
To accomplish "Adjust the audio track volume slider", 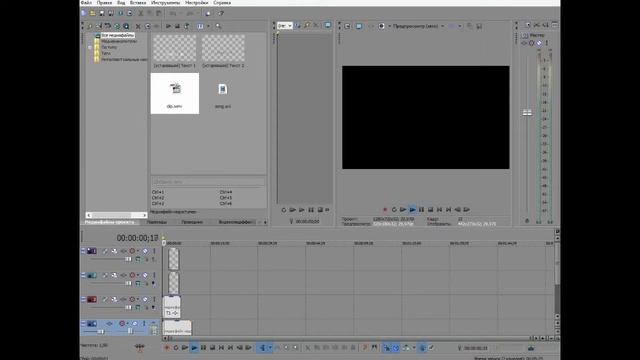I will coord(101,331).
